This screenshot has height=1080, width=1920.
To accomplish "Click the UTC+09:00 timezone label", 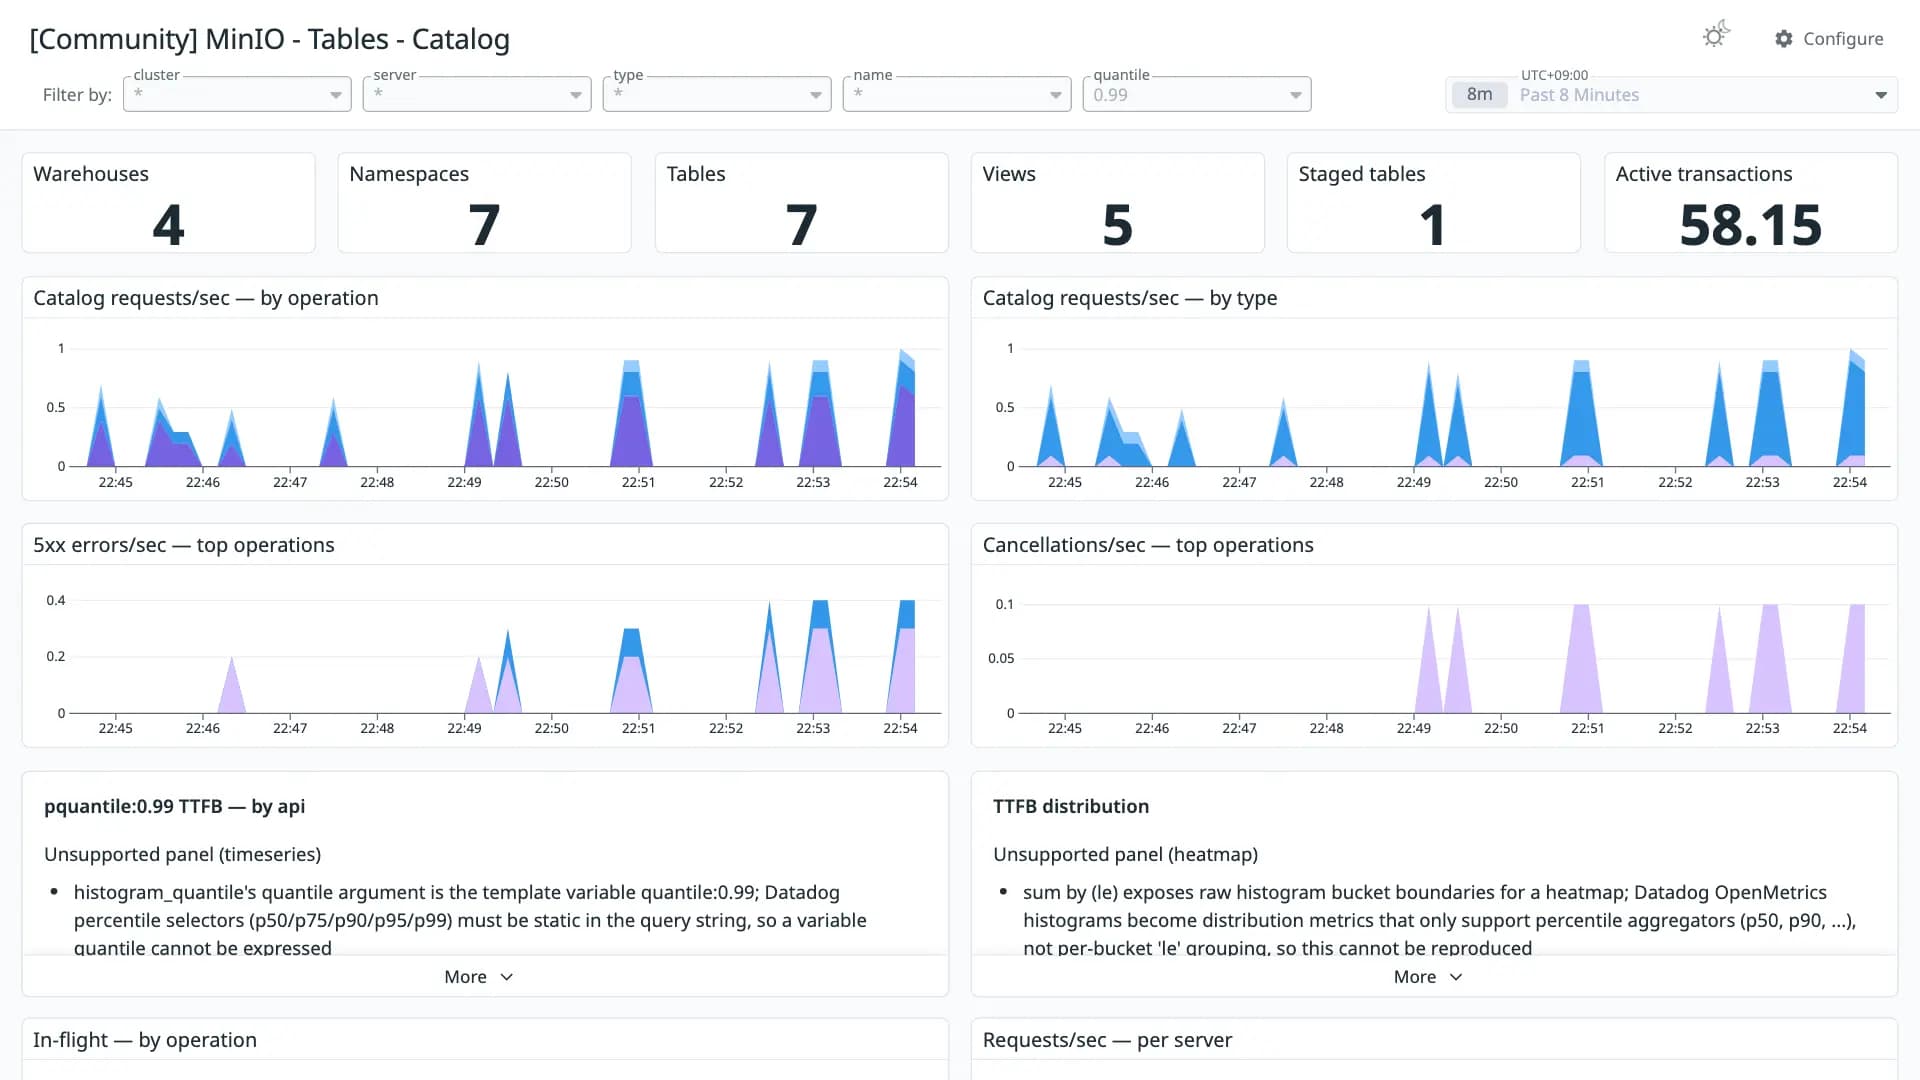I will pyautogui.click(x=1554, y=75).
